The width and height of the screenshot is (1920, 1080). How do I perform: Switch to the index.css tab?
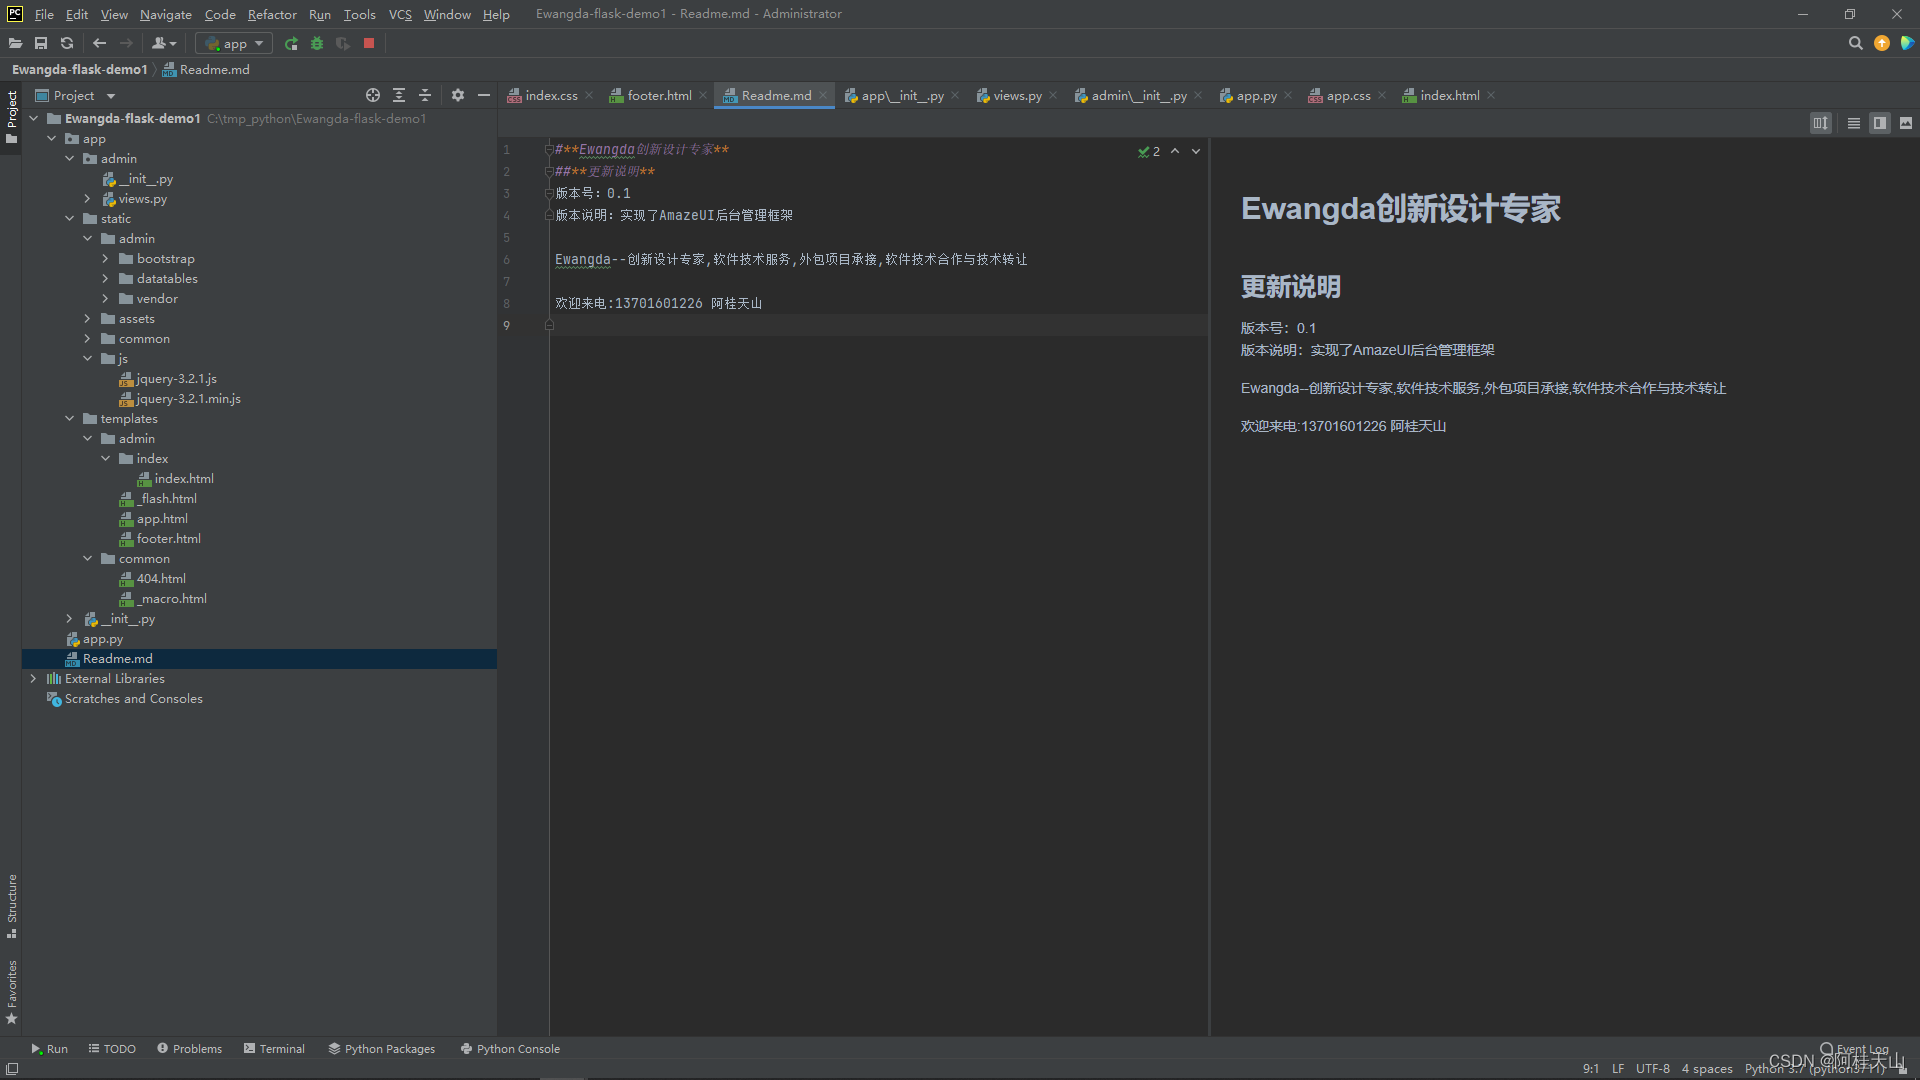(551, 96)
